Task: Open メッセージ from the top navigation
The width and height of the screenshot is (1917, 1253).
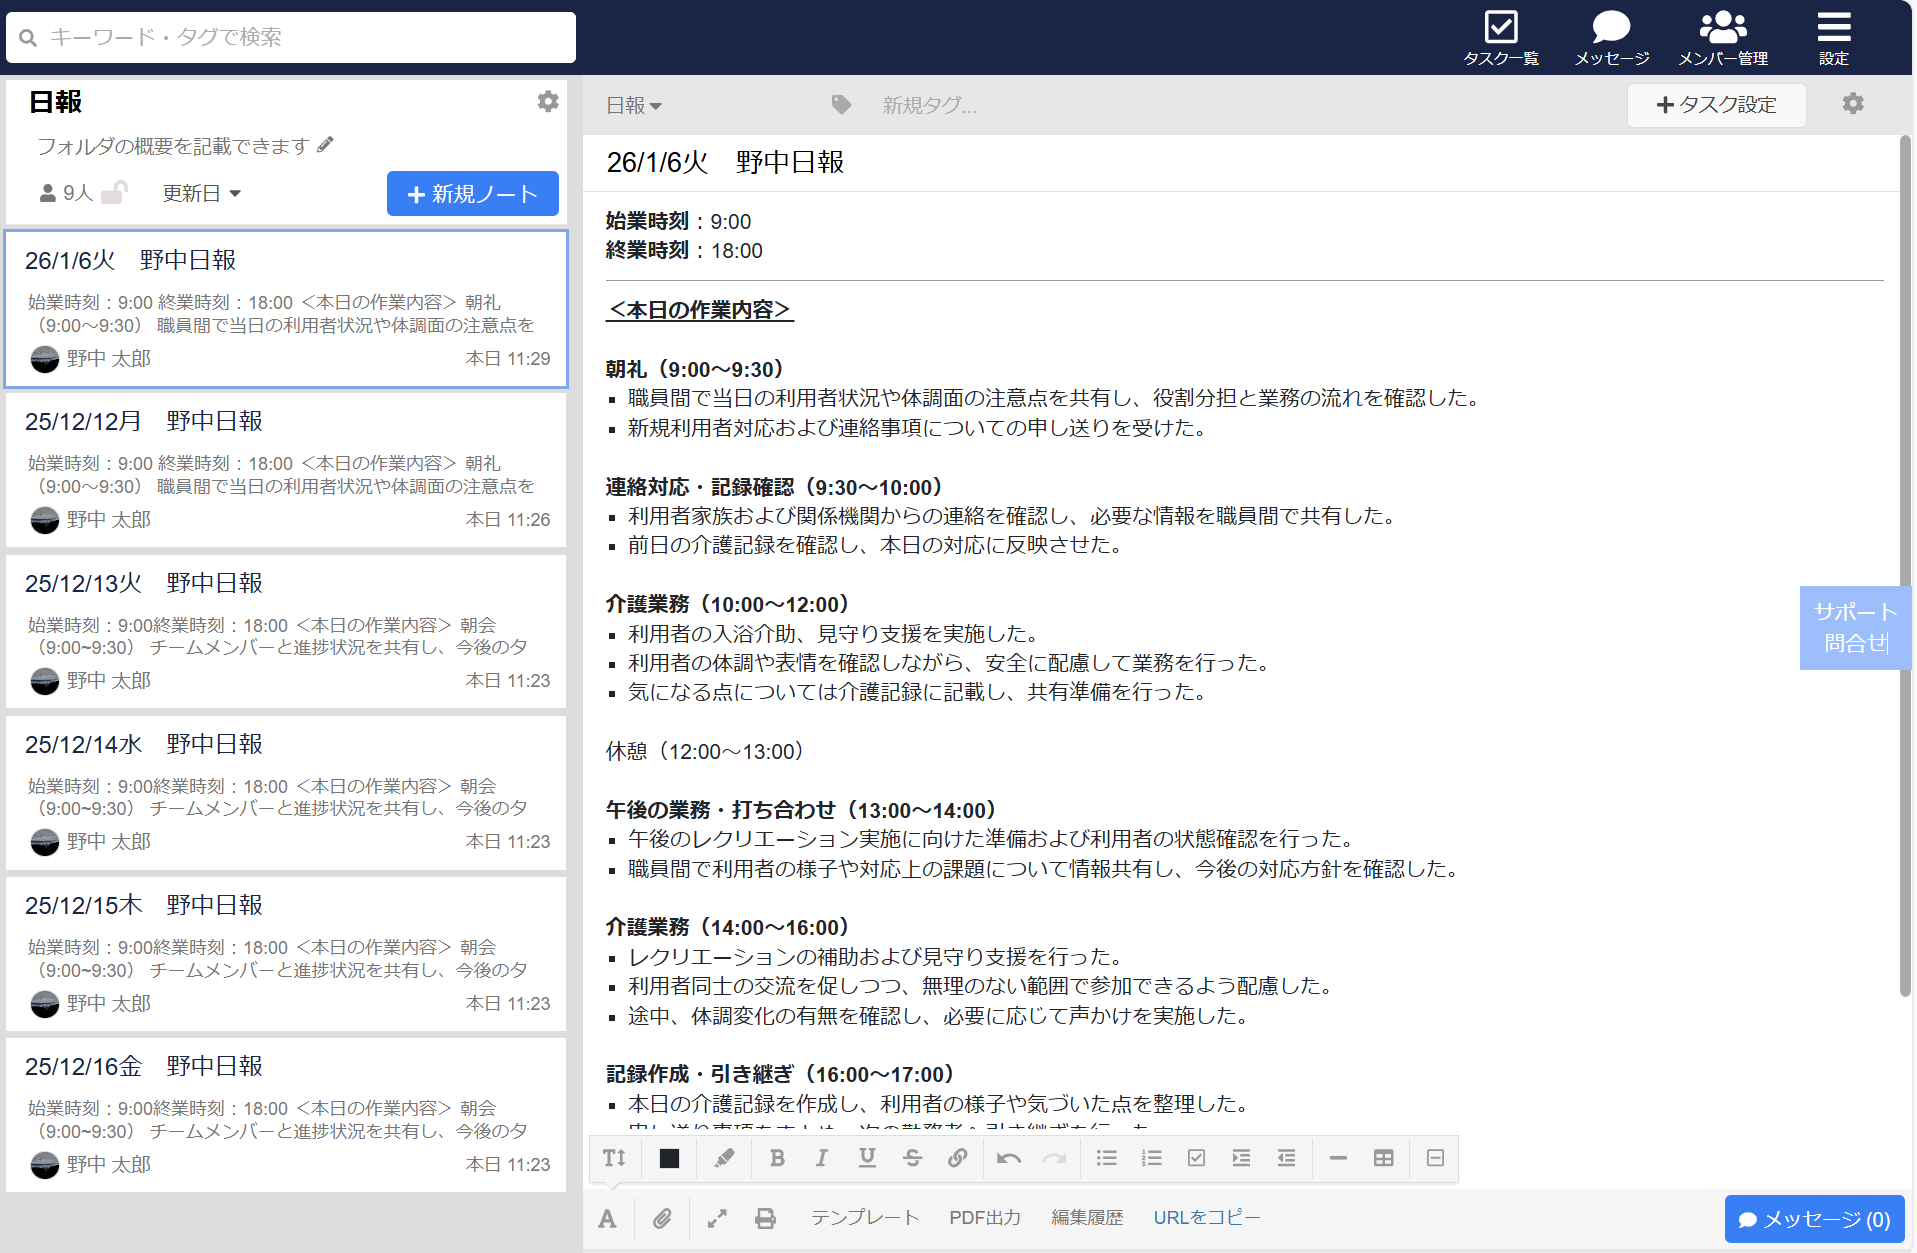Action: (x=1610, y=35)
